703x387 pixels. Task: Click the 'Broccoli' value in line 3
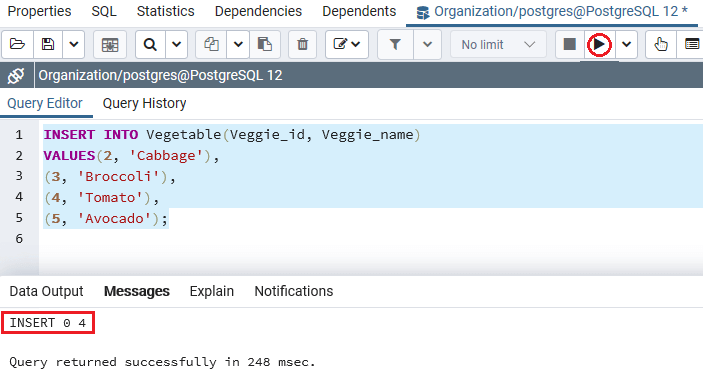118,177
